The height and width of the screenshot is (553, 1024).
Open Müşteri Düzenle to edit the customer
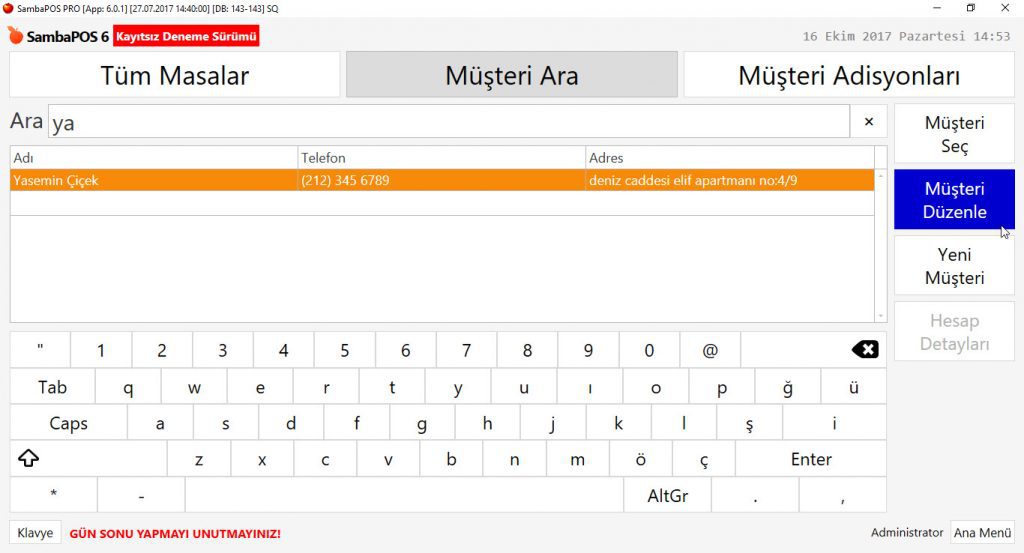[x=954, y=200]
